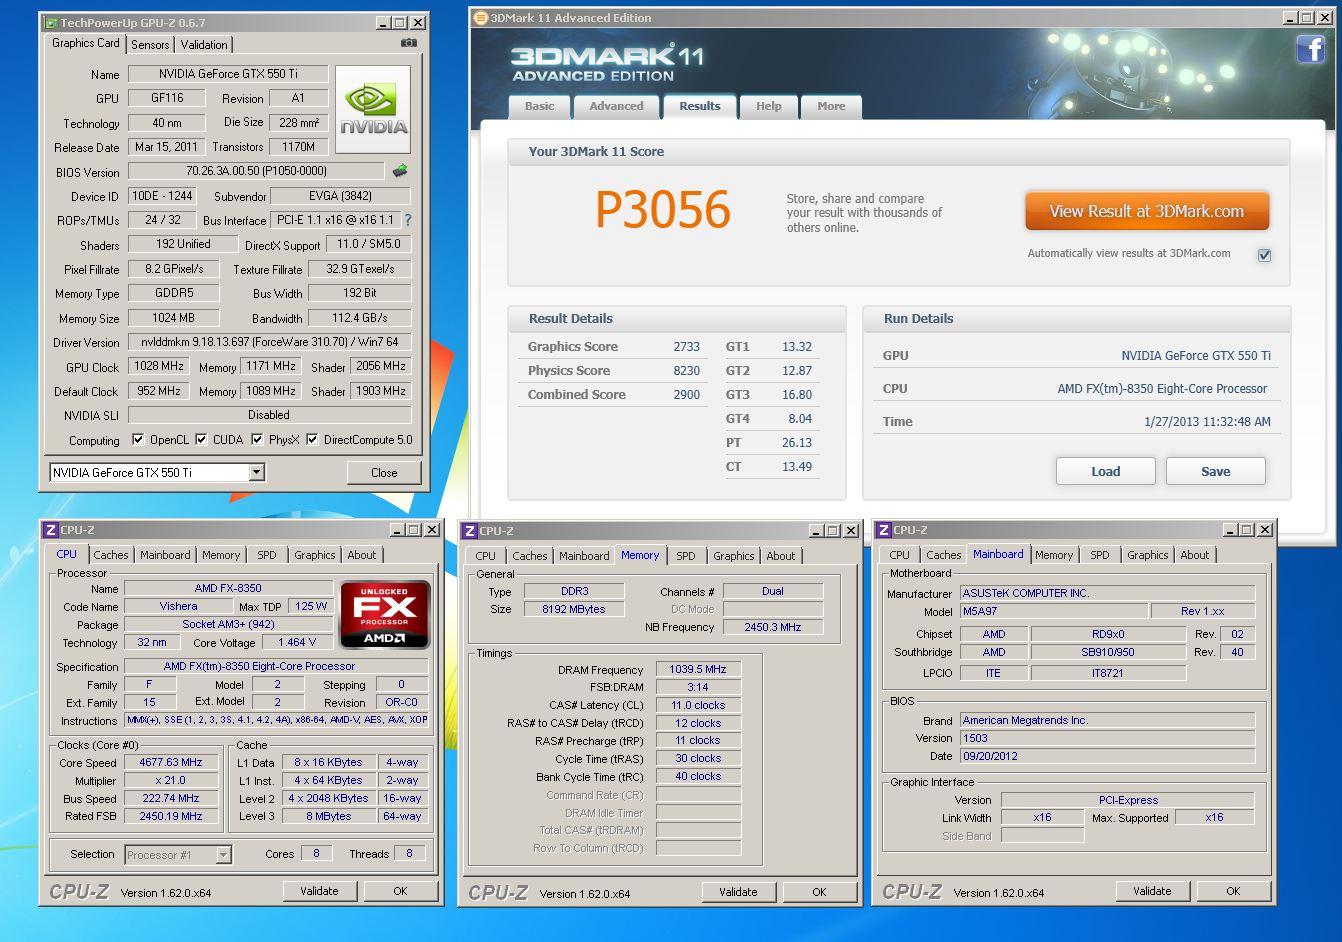Click the Facebook icon in 3DMark 11
Viewport: 1342px width, 942px height.
coord(1310,48)
